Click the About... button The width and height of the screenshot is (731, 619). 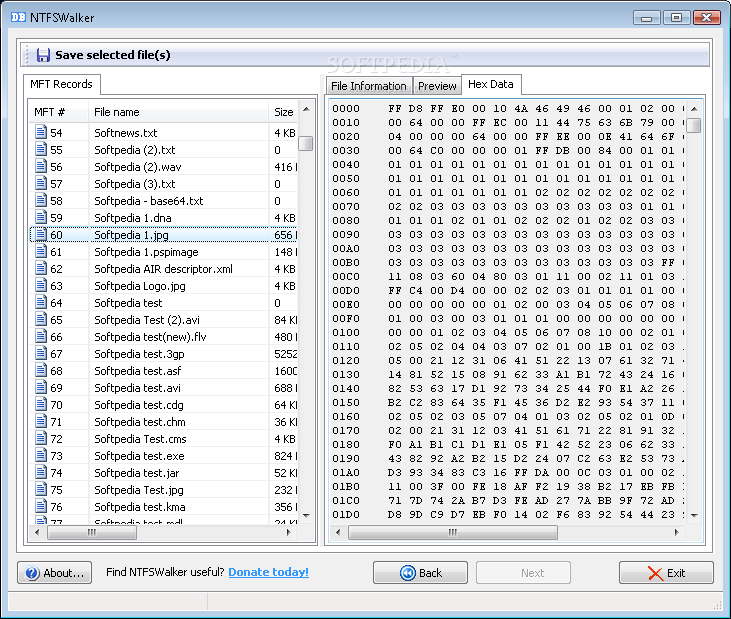[x=55, y=572]
